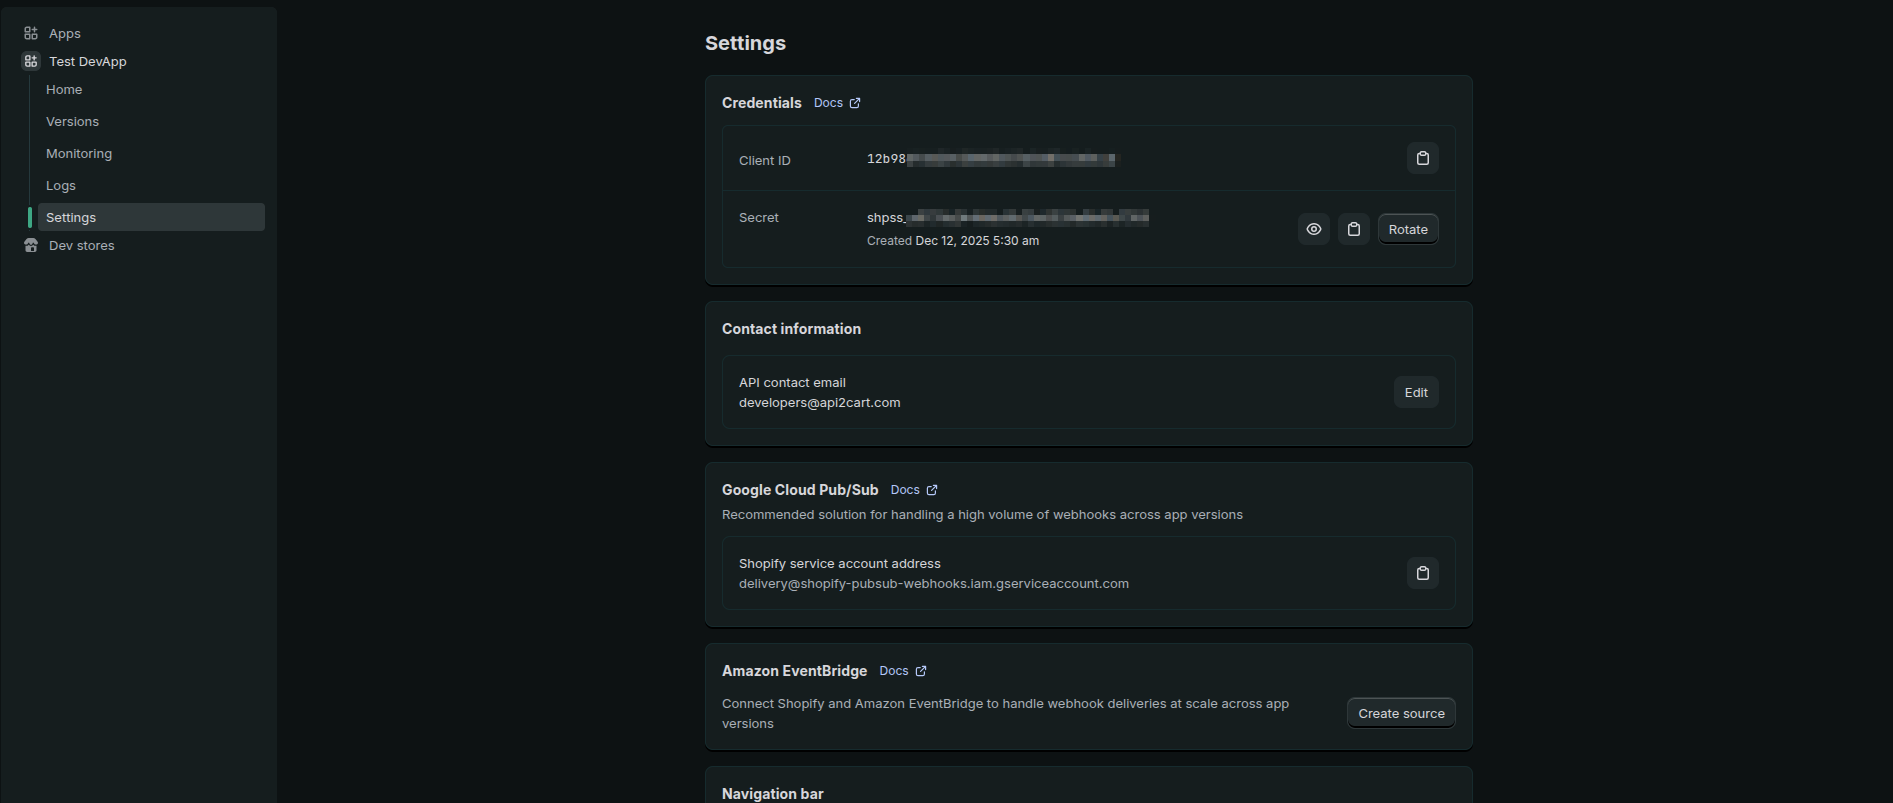Open Dev stores in the sidebar
Screen dimensions: 1893x803
click(82, 245)
